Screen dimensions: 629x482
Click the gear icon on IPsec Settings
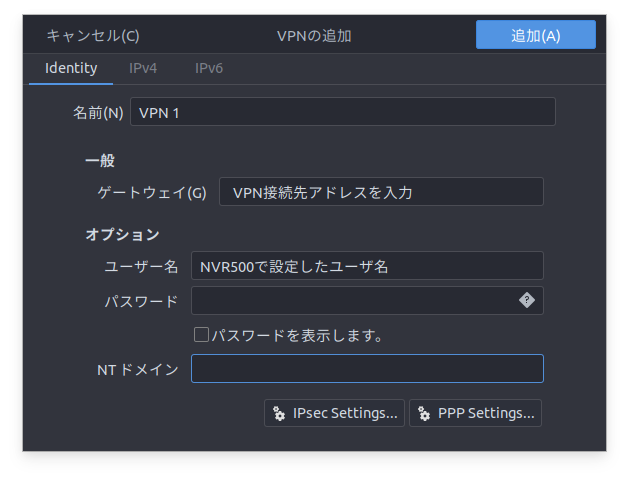tap(279, 413)
